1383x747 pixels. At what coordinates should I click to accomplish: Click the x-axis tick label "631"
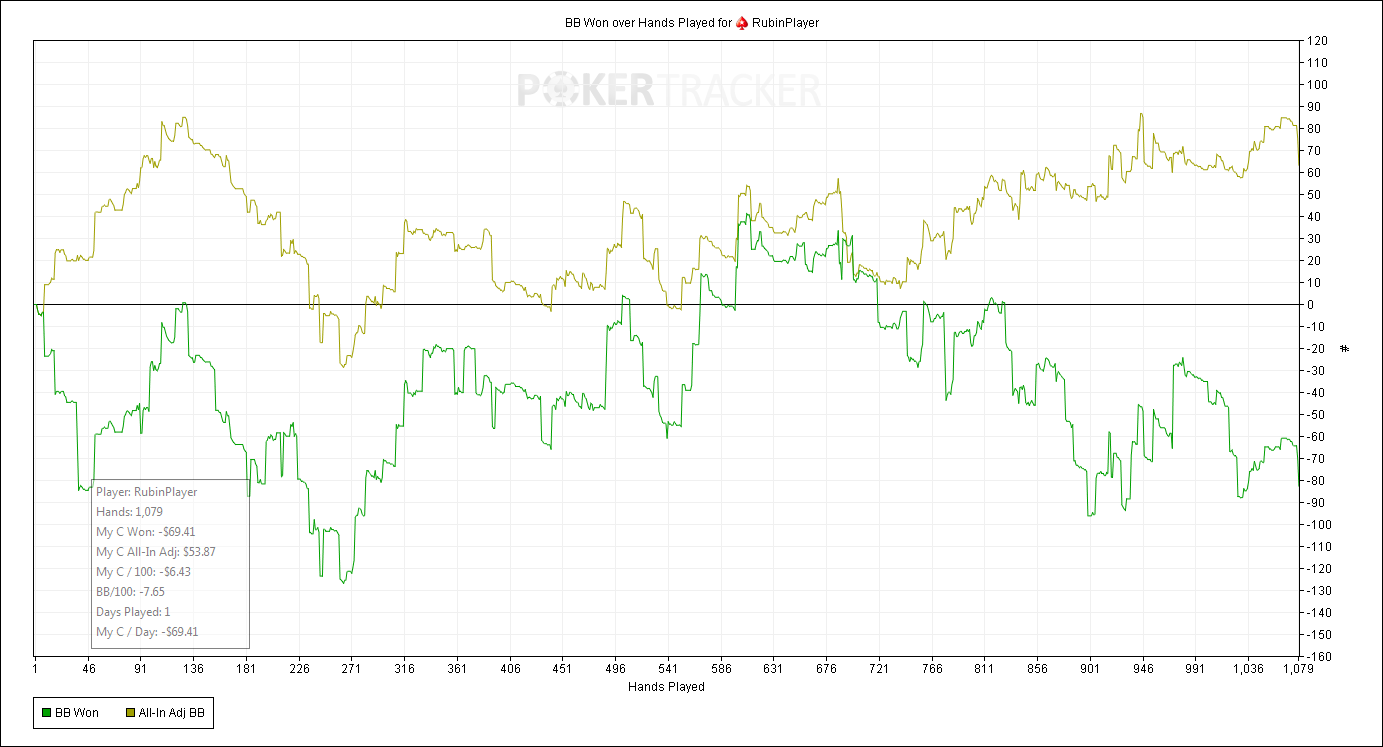(x=772, y=669)
